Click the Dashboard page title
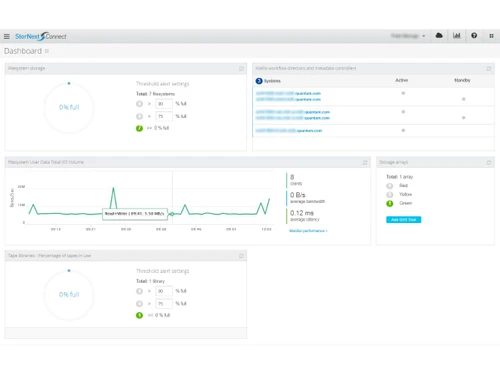 (x=23, y=51)
